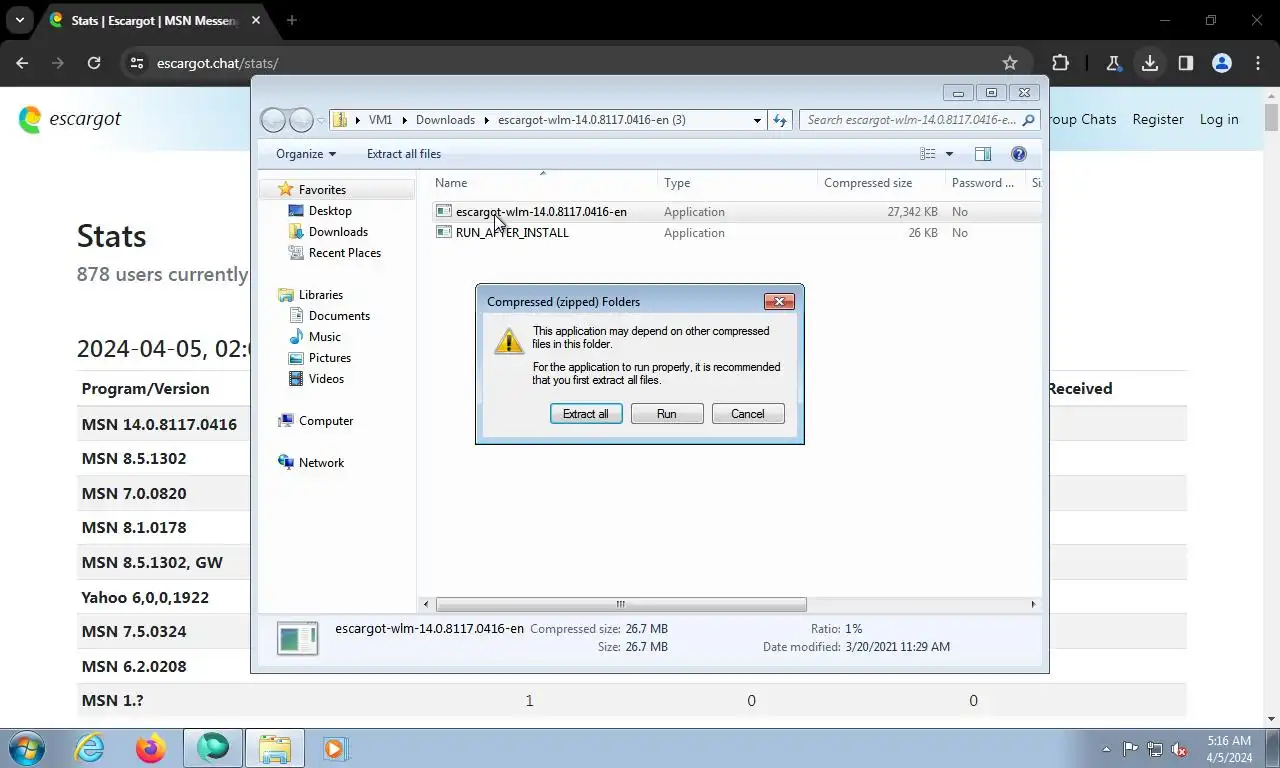Open Pictures library

(x=330, y=358)
